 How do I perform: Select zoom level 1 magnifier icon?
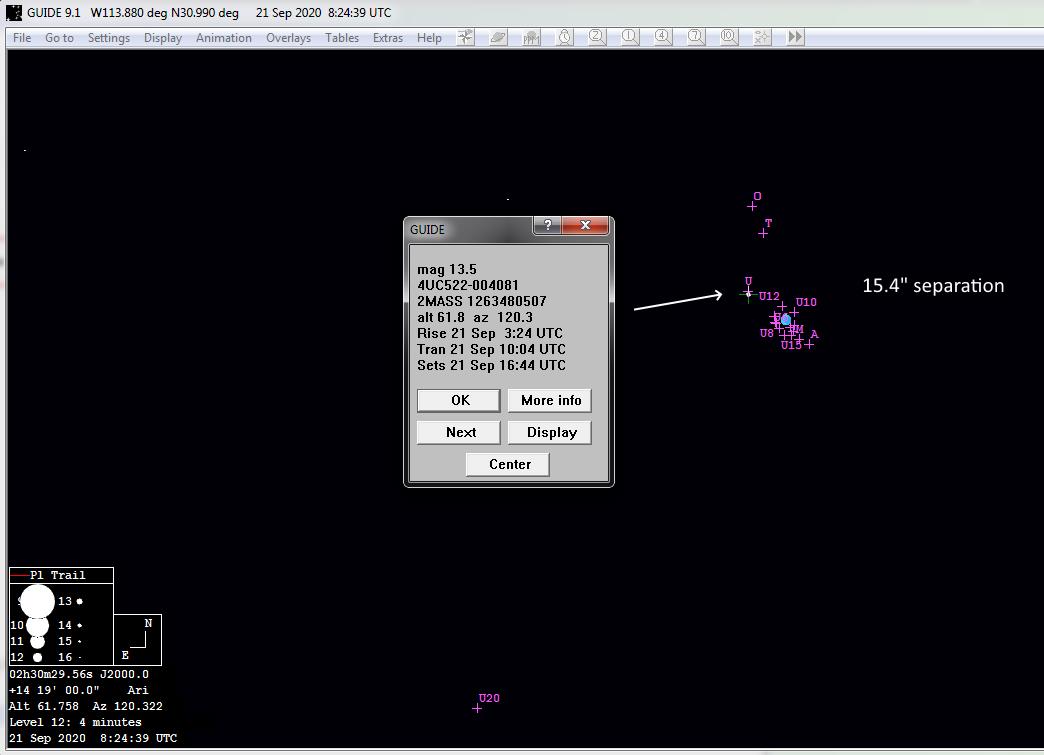coord(630,37)
